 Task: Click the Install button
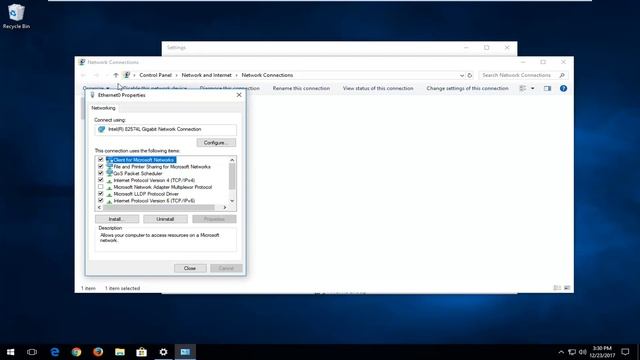[x=117, y=219]
